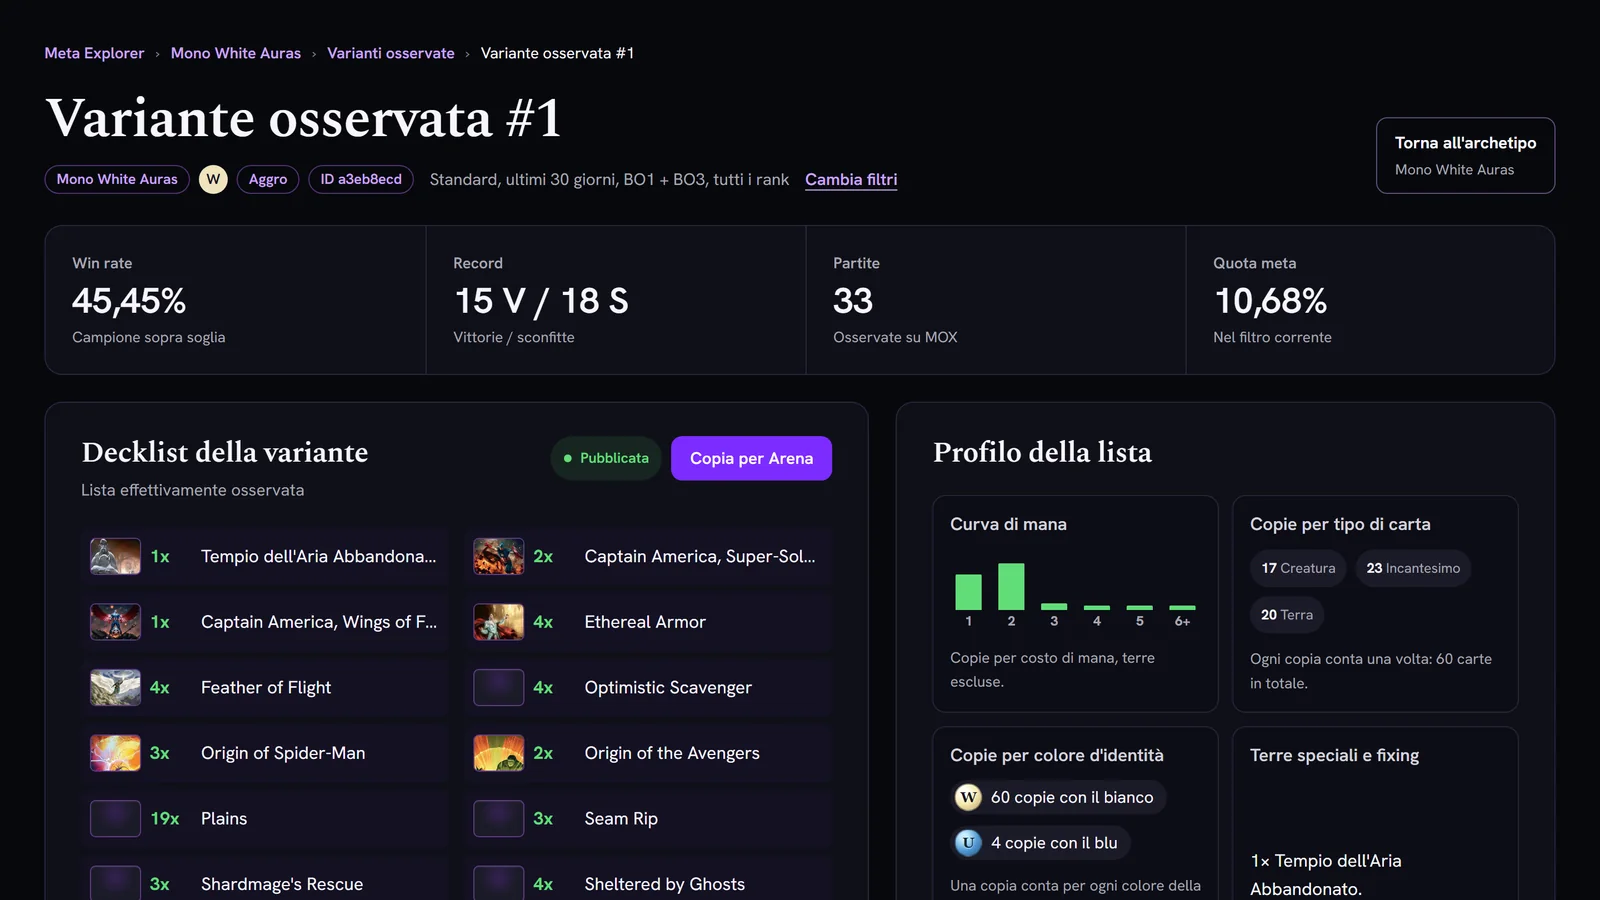Screen dimensions: 1600x900
Task: Select Captain America, Wings of F... card name
Action: 318,622
